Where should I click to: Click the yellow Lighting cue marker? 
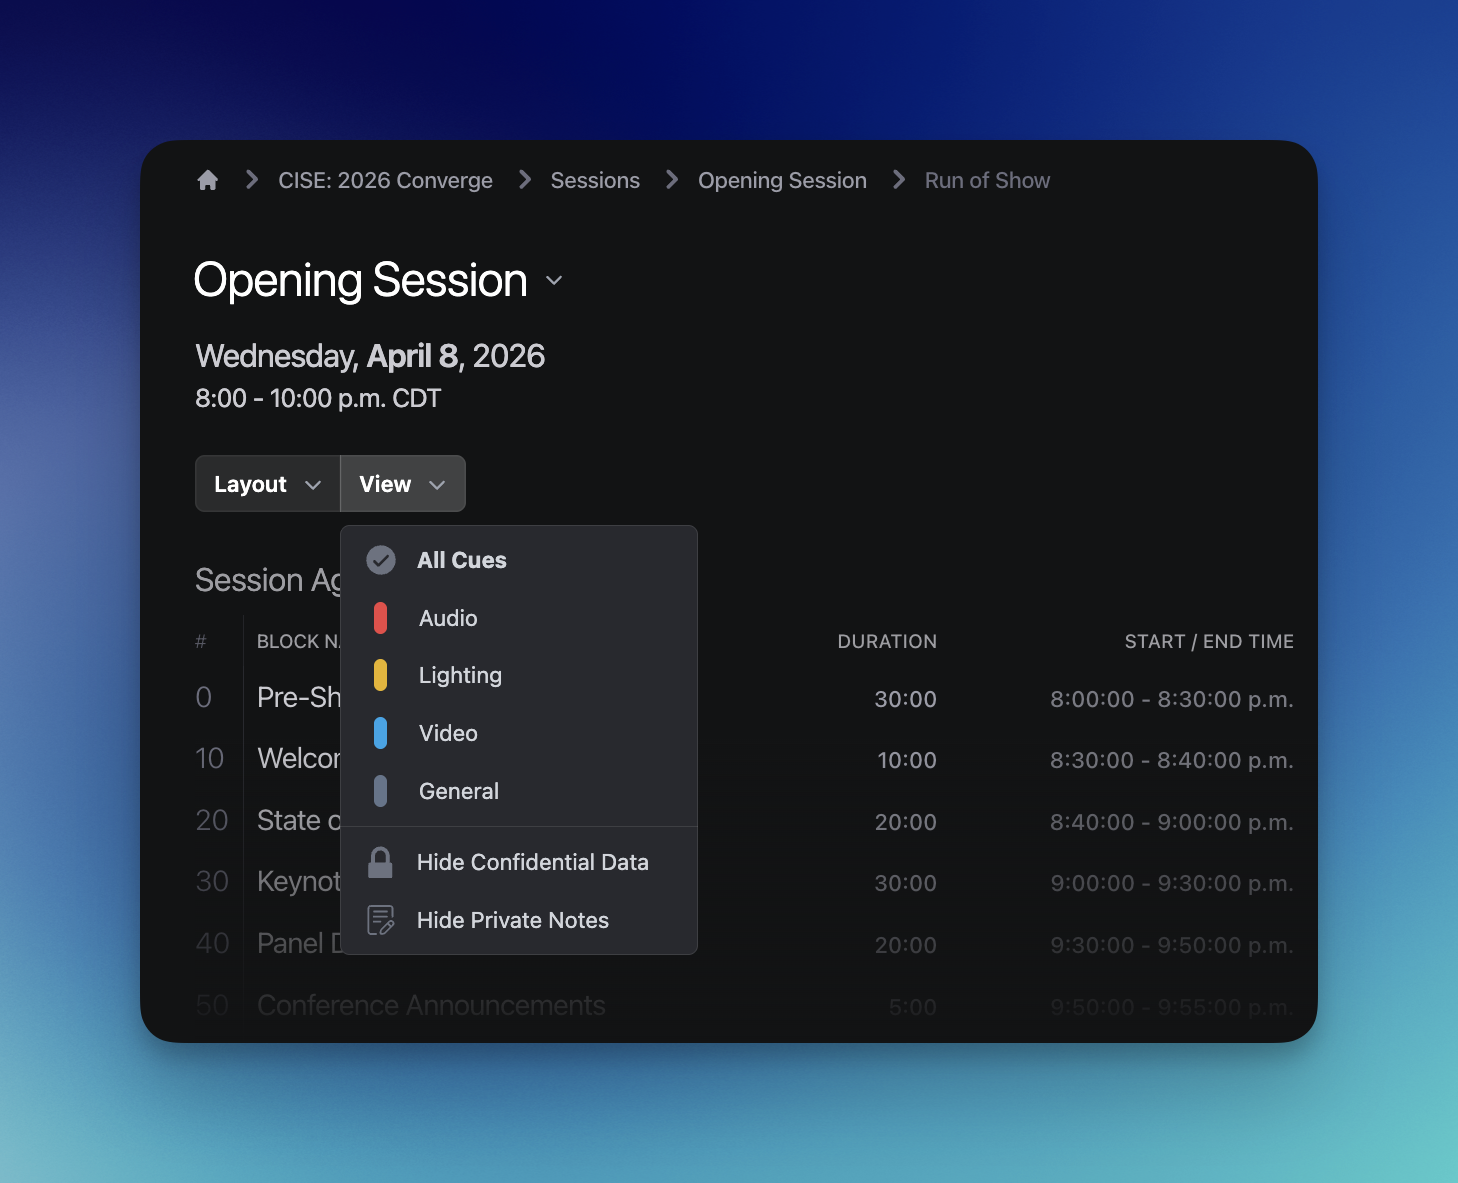380,676
